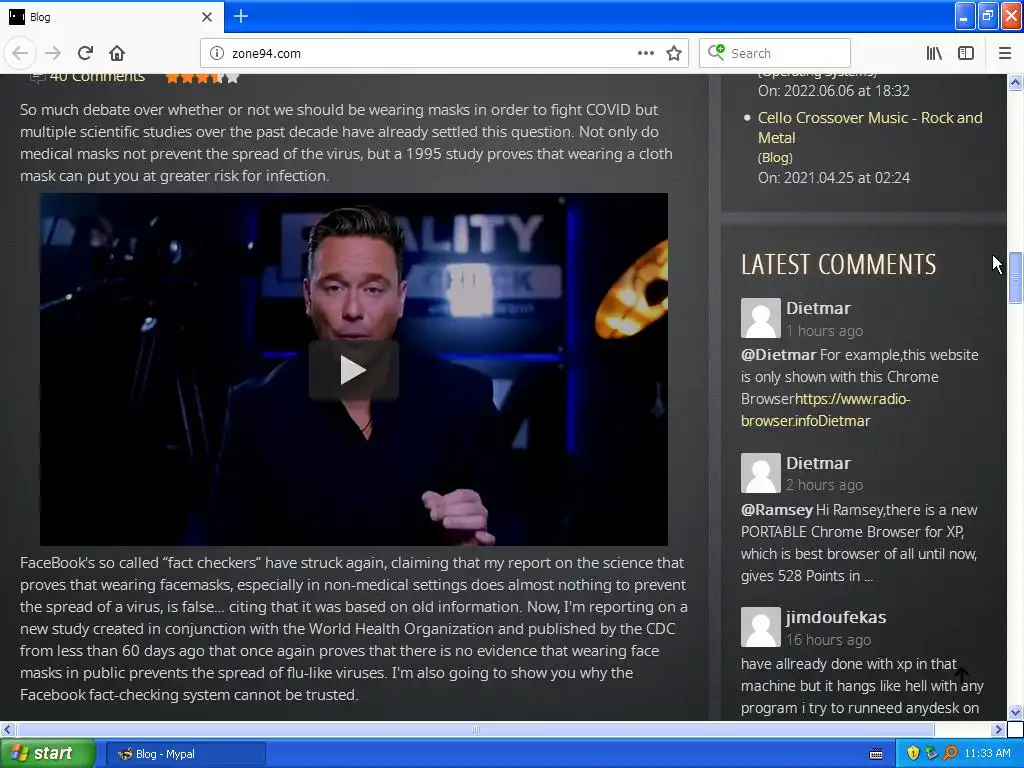This screenshot has width=1024, height=768.
Task: Click the '1 hours ago' timestamp
Action: point(824,331)
